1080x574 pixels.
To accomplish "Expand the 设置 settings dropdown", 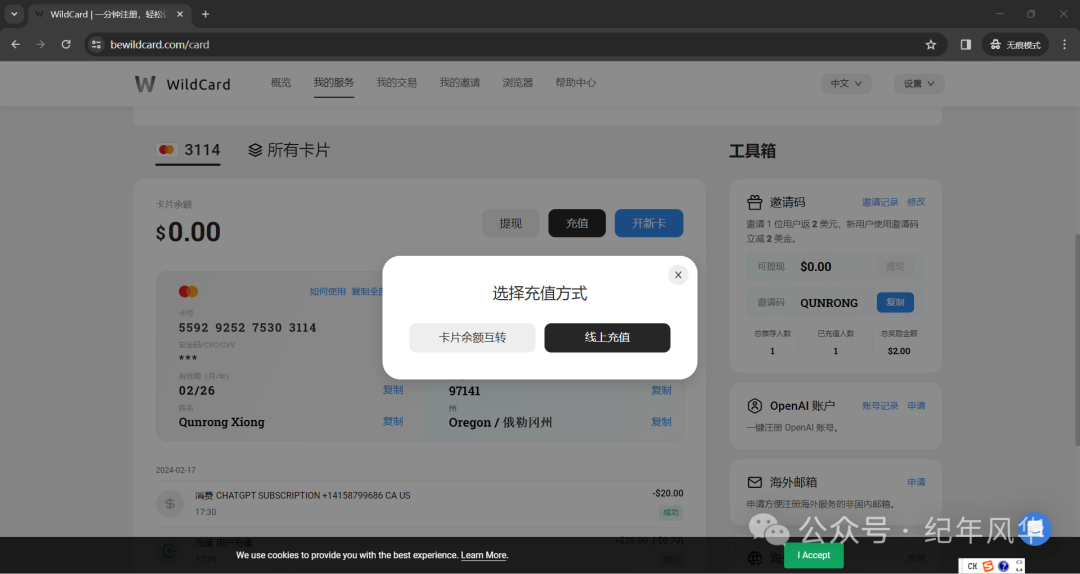I will 918,84.
